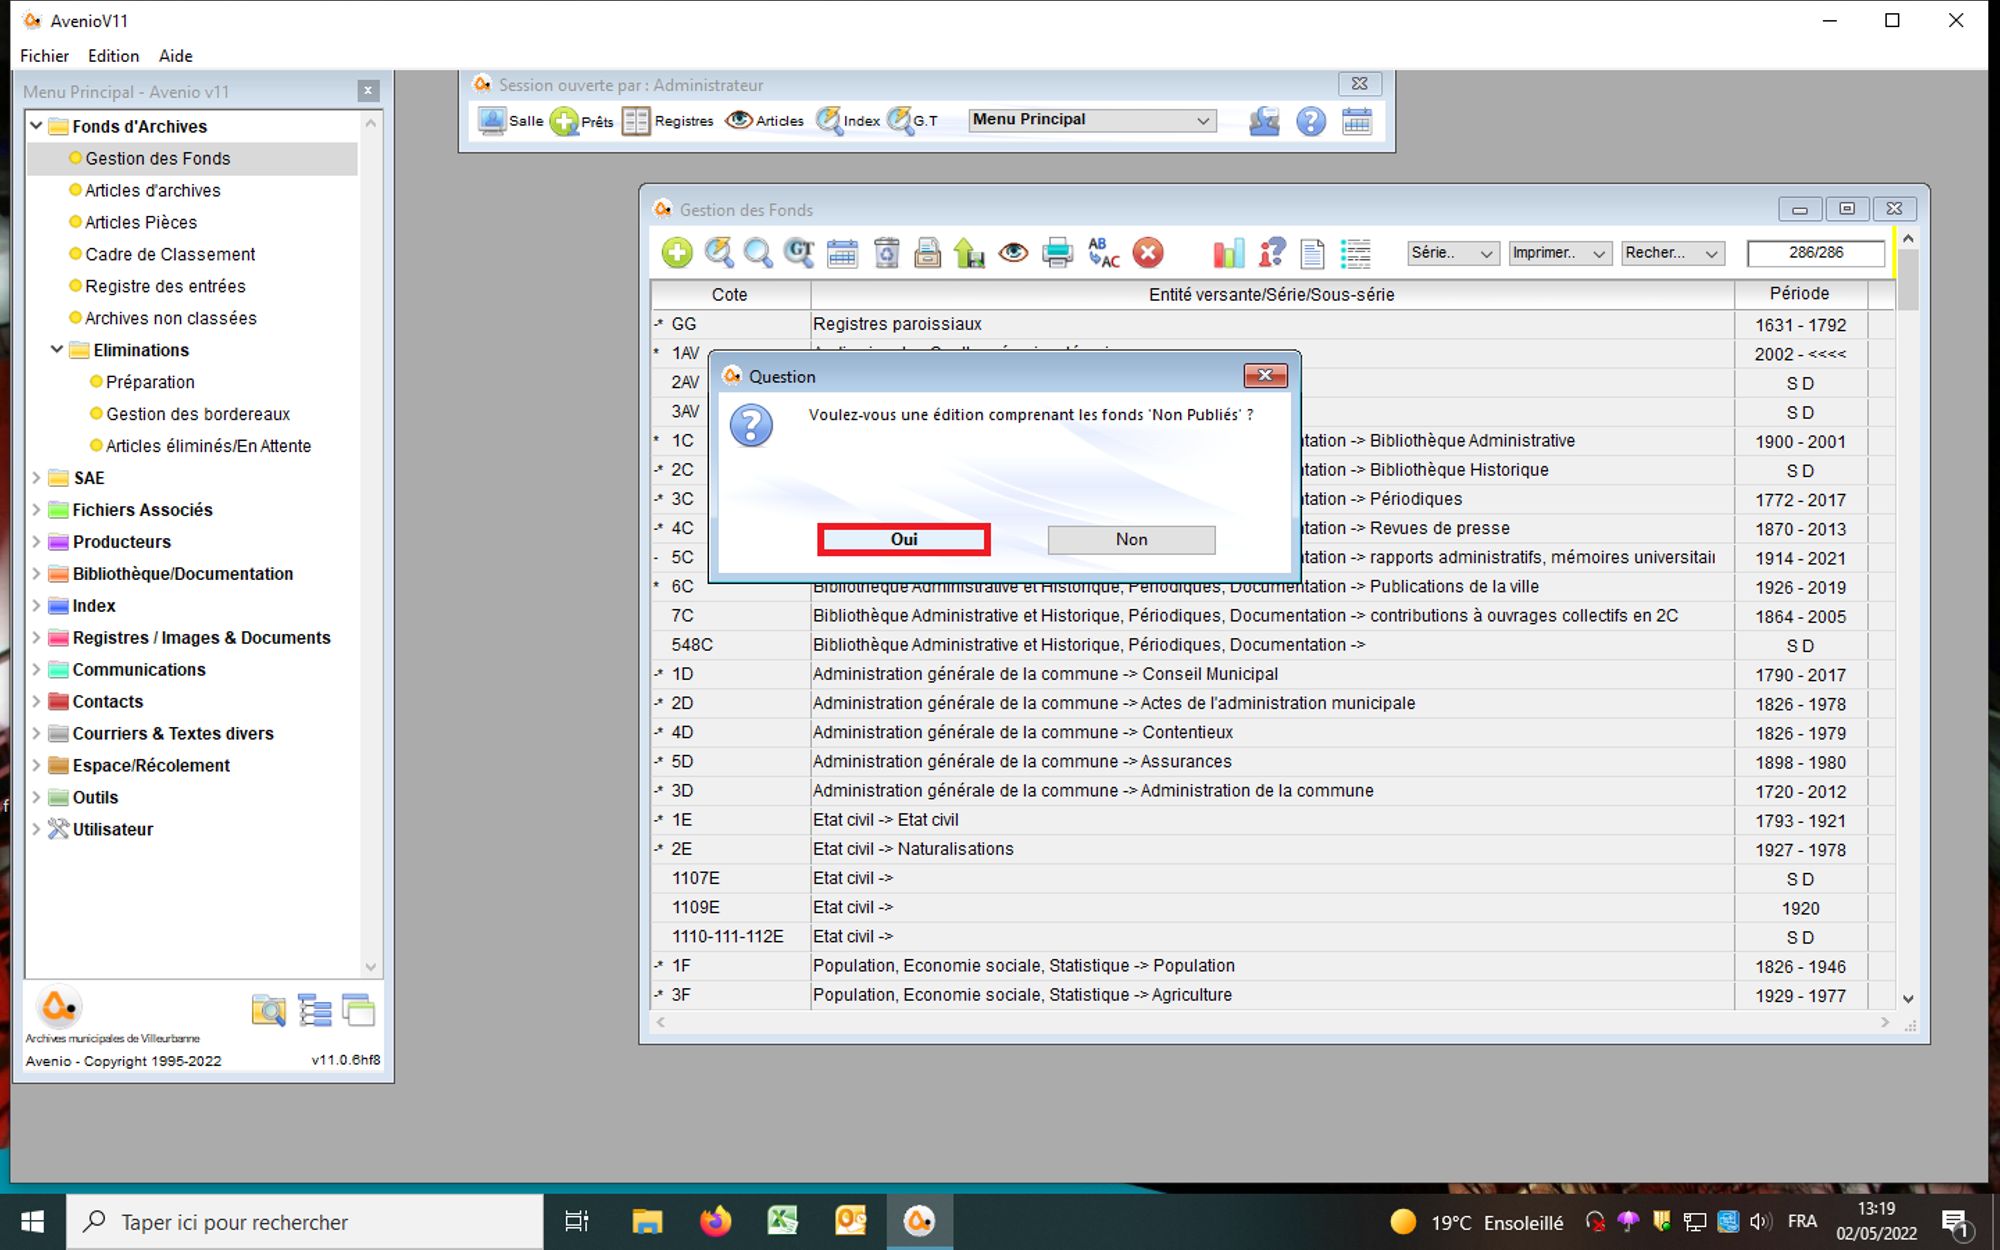This screenshot has width=2000, height=1250.
Task: Click the recycle bin icon in toolbar
Action: tap(886, 253)
